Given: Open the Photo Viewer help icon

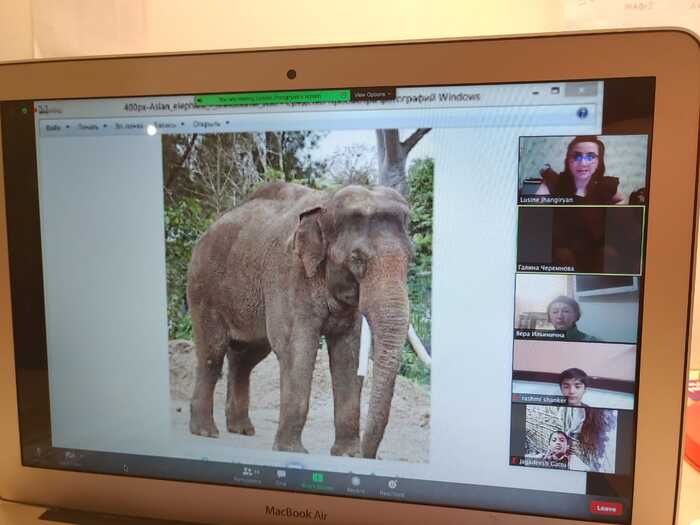Looking at the screenshot, I should tap(582, 113).
